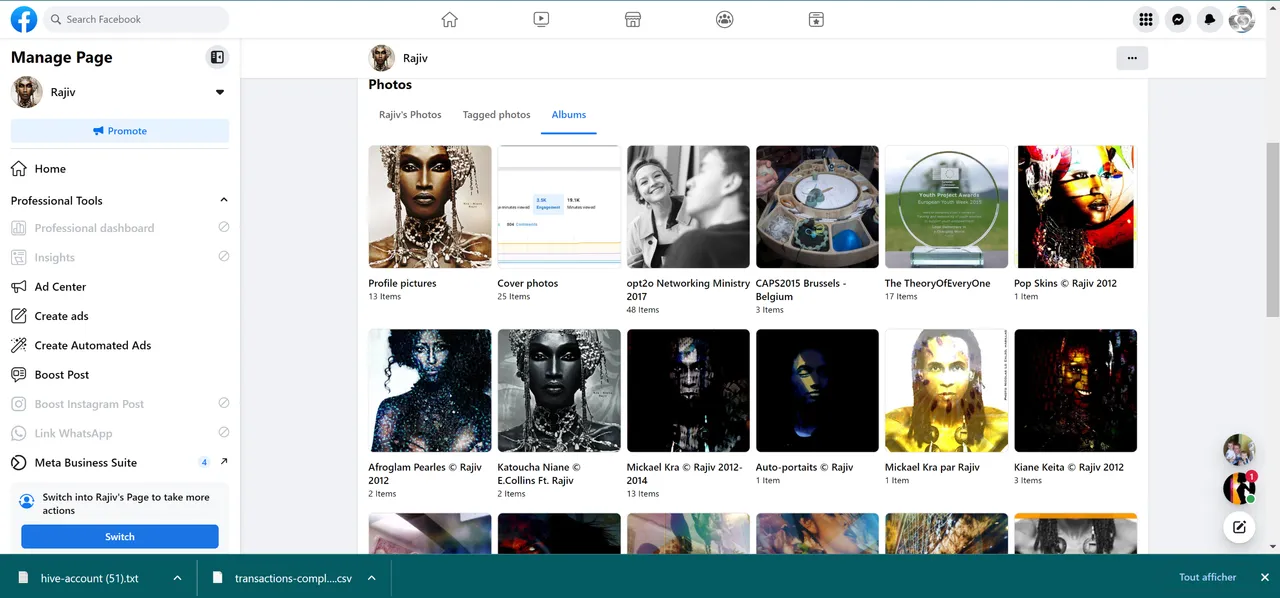Click the Promote button
This screenshot has height=598, width=1280.
[120, 131]
